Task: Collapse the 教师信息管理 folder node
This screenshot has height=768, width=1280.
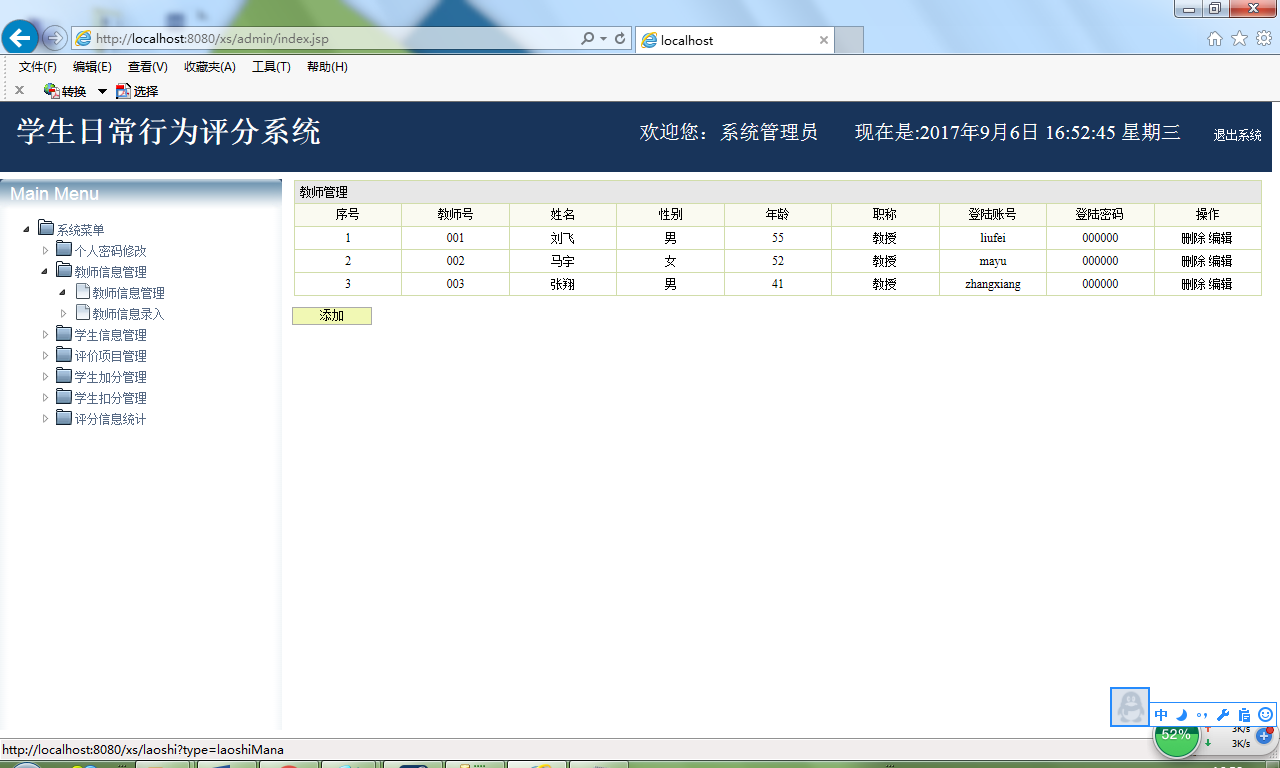Action: 45,271
